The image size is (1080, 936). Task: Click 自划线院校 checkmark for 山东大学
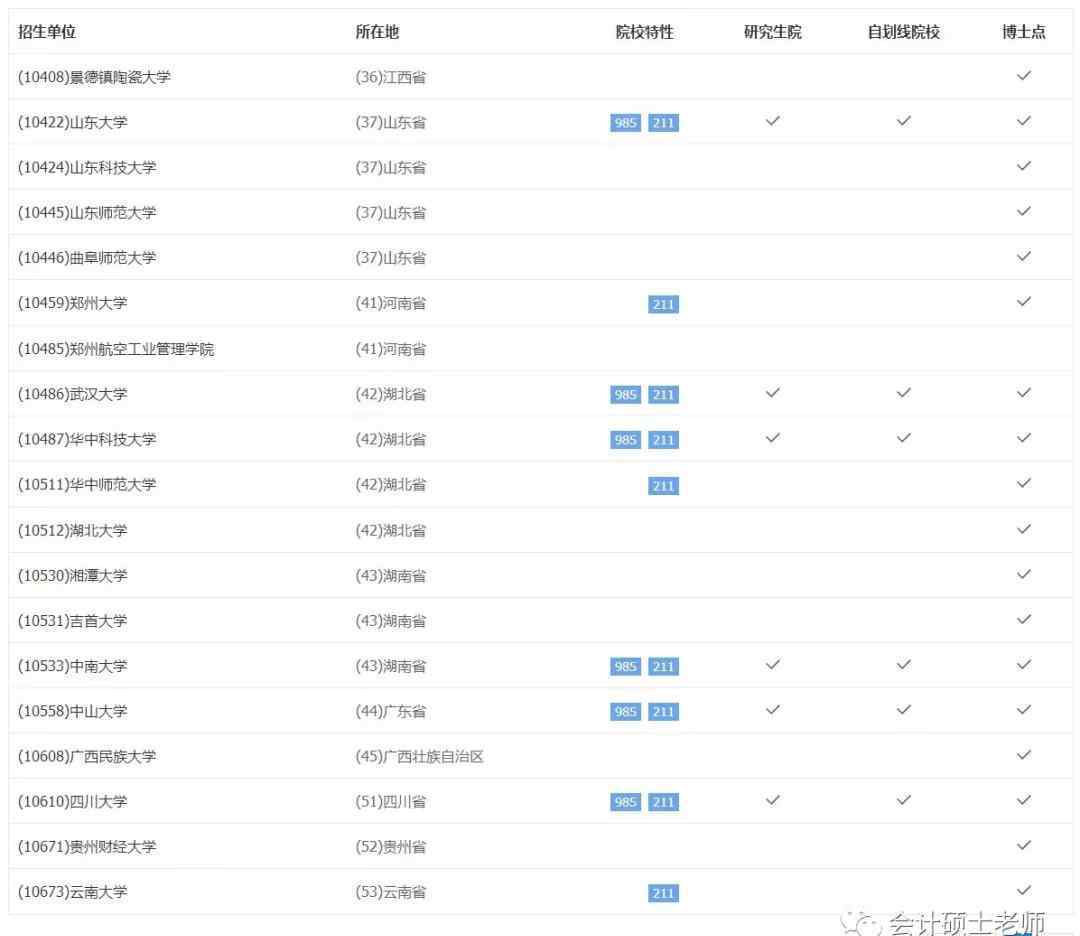click(x=904, y=121)
